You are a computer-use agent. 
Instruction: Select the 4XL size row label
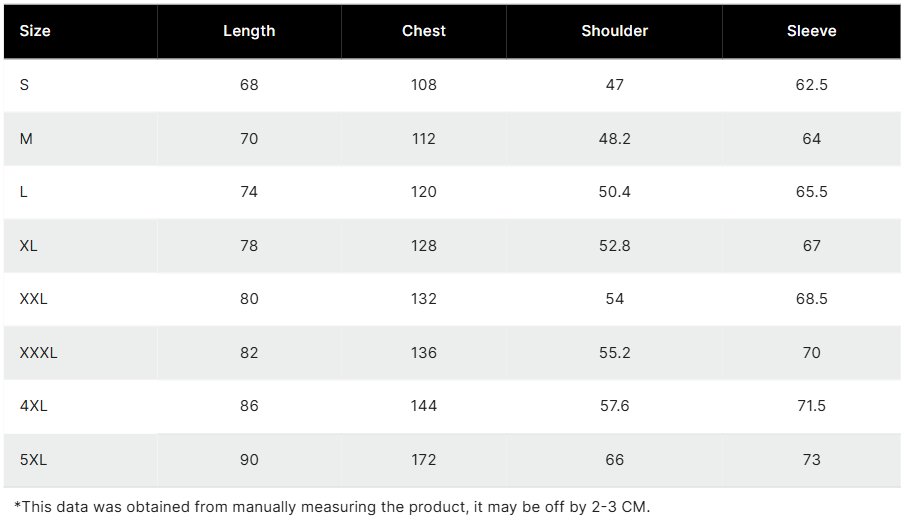(34, 406)
